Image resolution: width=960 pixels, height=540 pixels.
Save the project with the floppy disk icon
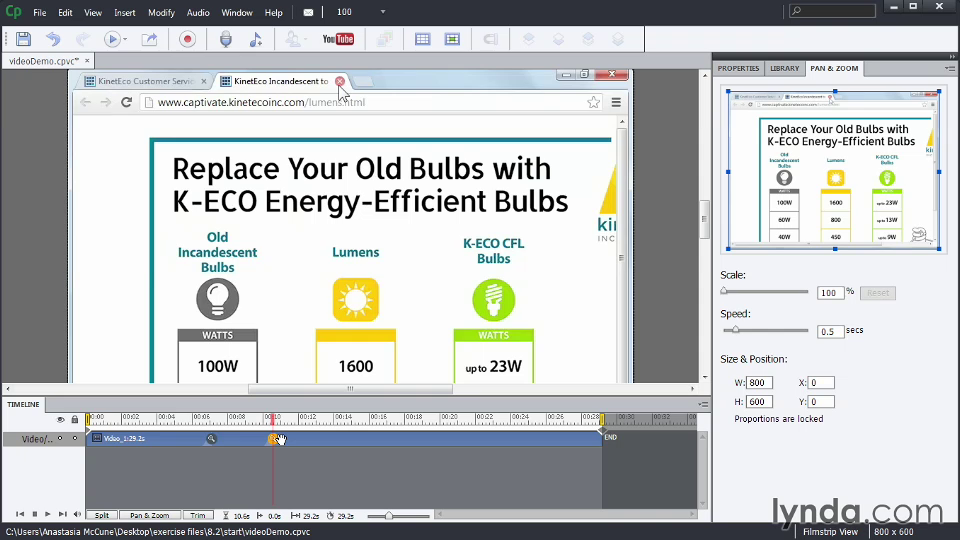click(23, 39)
